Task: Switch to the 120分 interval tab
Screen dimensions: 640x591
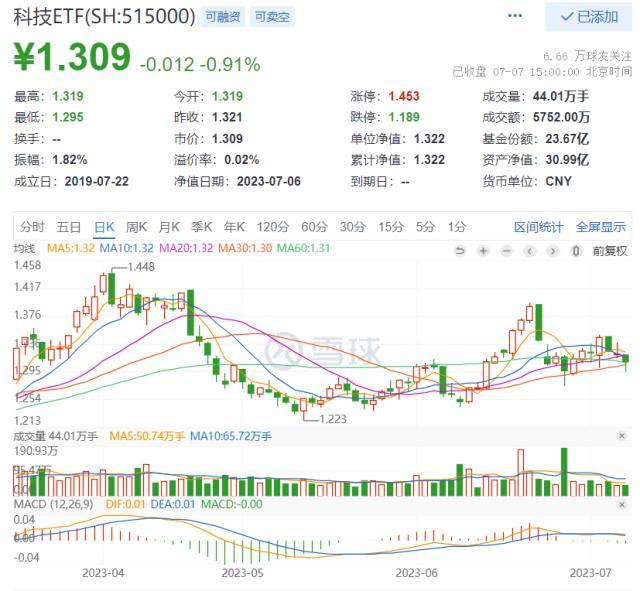Action: 273,227
